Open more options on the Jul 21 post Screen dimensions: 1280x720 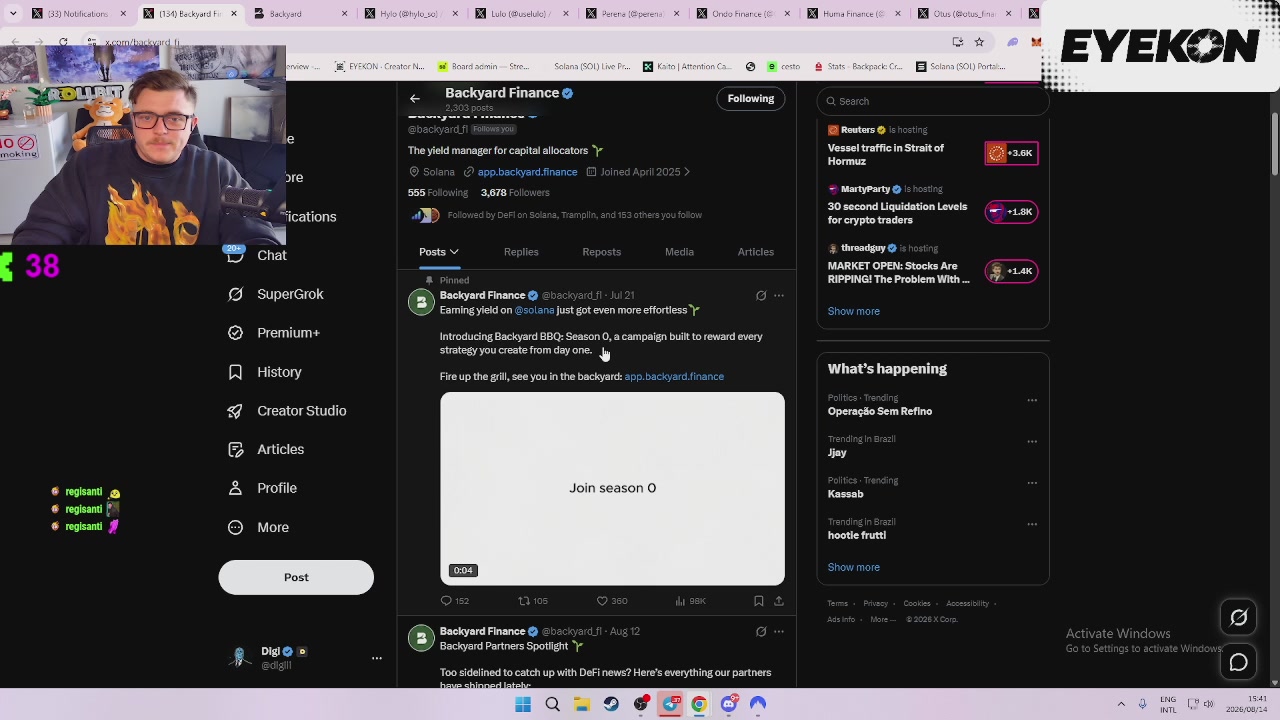tap(779, 296)
